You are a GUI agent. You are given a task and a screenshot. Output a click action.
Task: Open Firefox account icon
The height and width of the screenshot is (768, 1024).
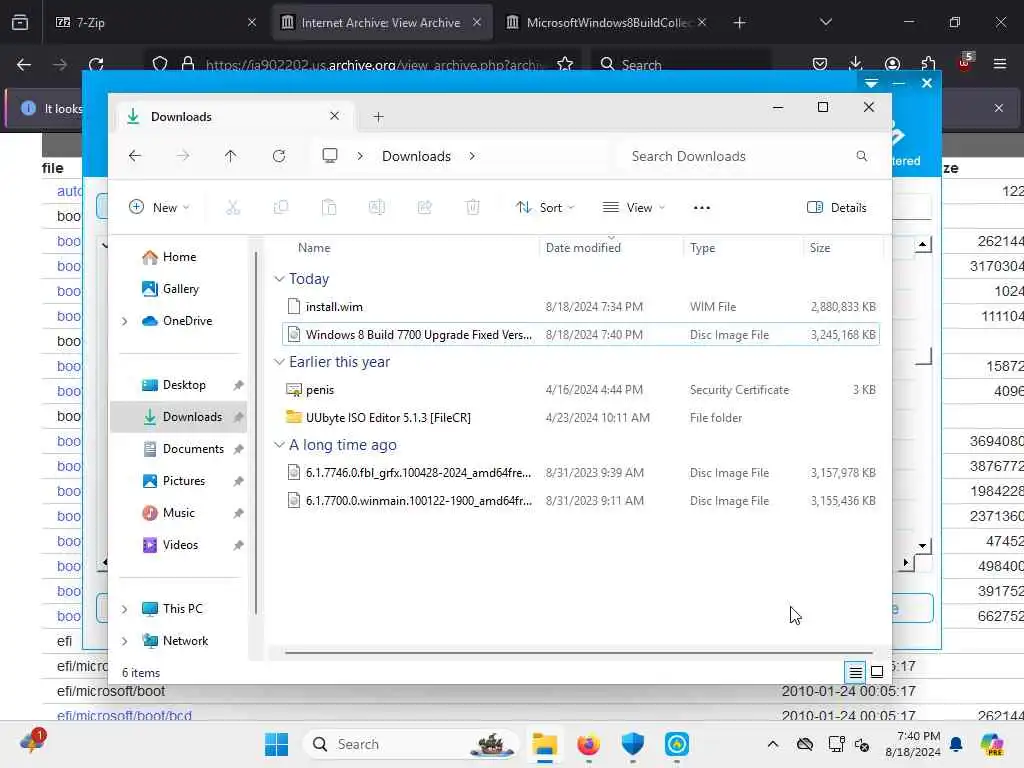[892, 64]
